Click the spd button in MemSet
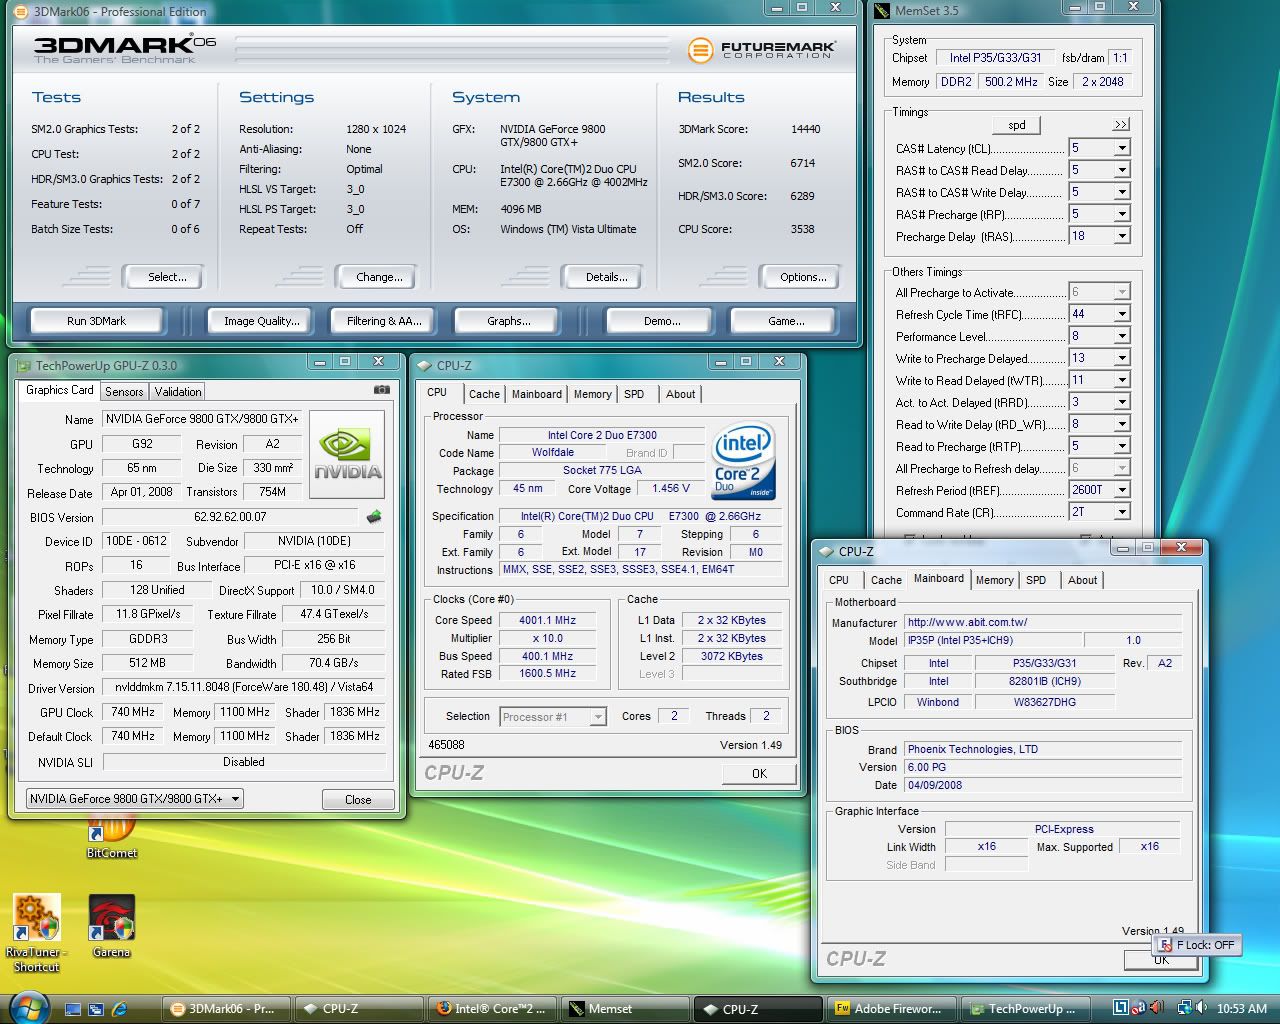This screenshot has height=1024, width=1280. 1016,125
